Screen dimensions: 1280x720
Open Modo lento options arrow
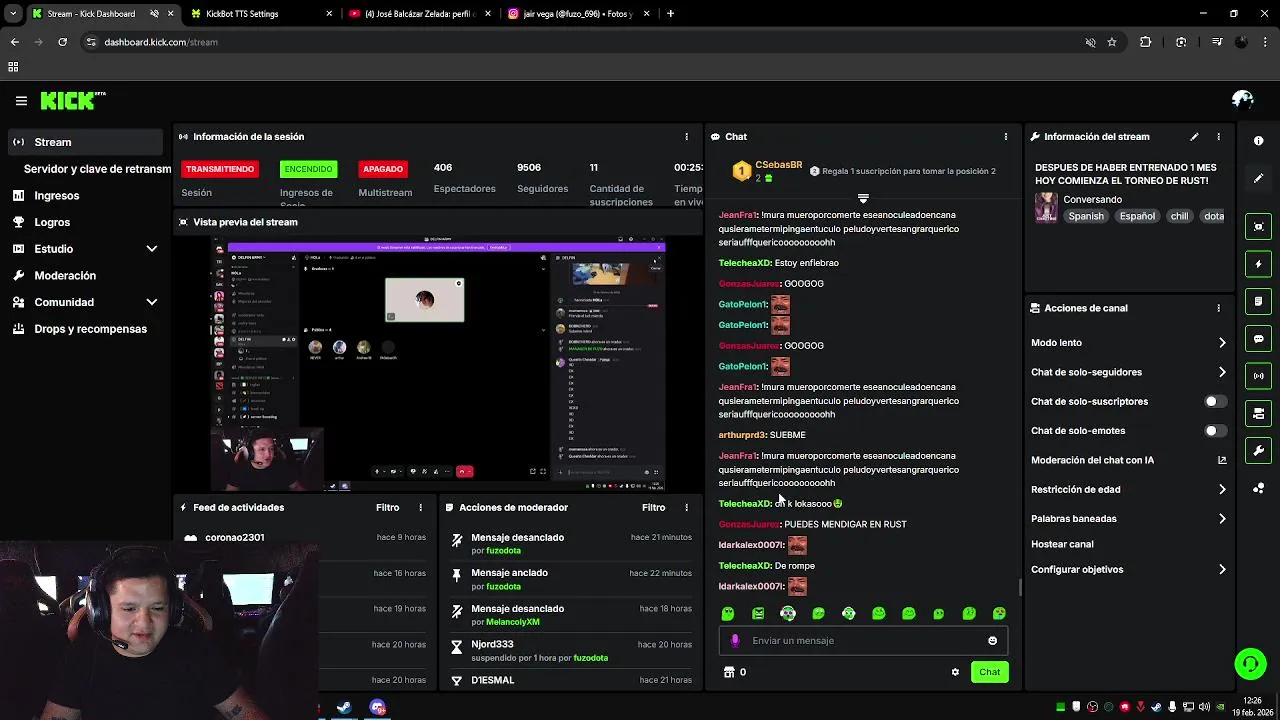[x=1222, y=343]
